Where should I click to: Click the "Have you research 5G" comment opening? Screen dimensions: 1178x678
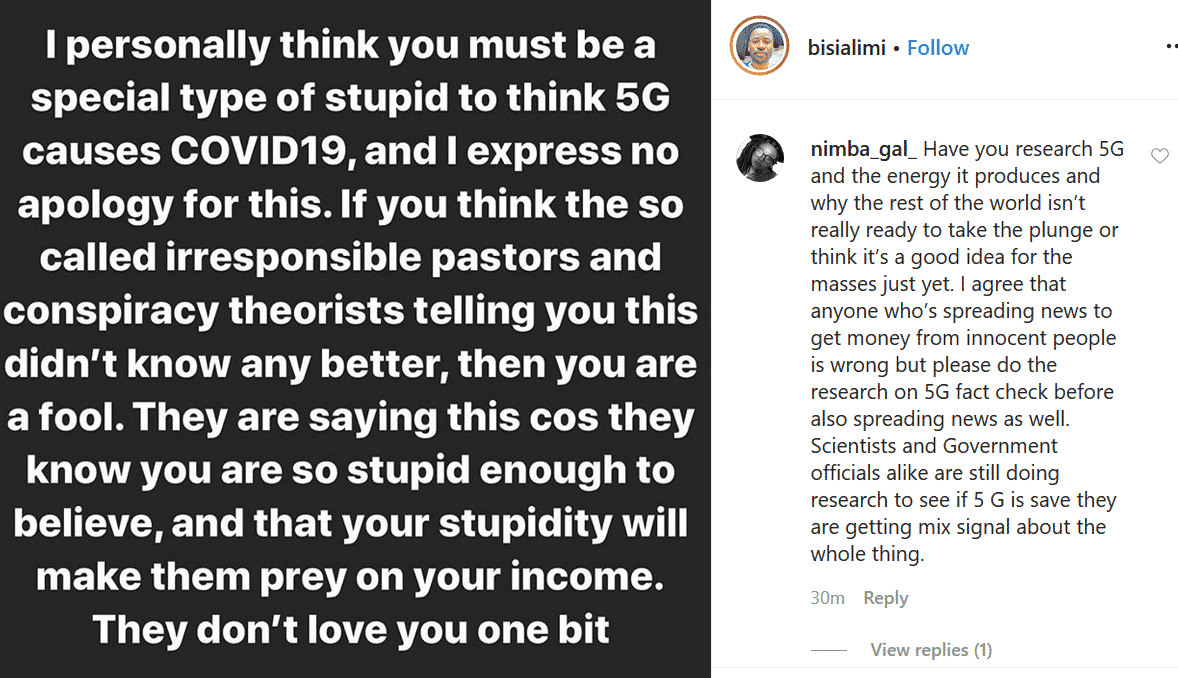[x=1023, y=150]
